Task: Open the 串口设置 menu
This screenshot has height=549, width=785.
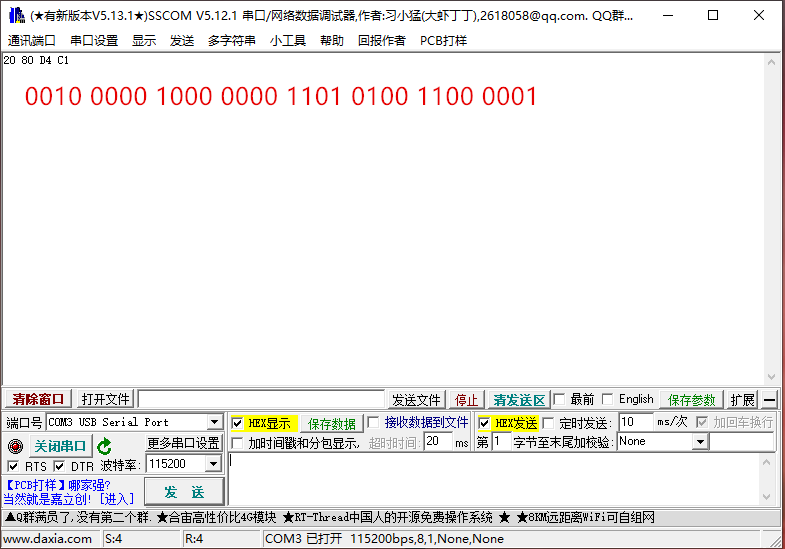Action: coord(94,41)
